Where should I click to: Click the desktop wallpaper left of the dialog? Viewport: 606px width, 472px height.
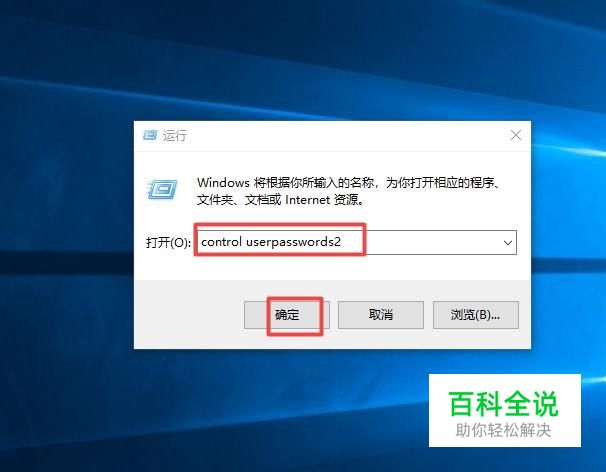(x=66, y=236)
